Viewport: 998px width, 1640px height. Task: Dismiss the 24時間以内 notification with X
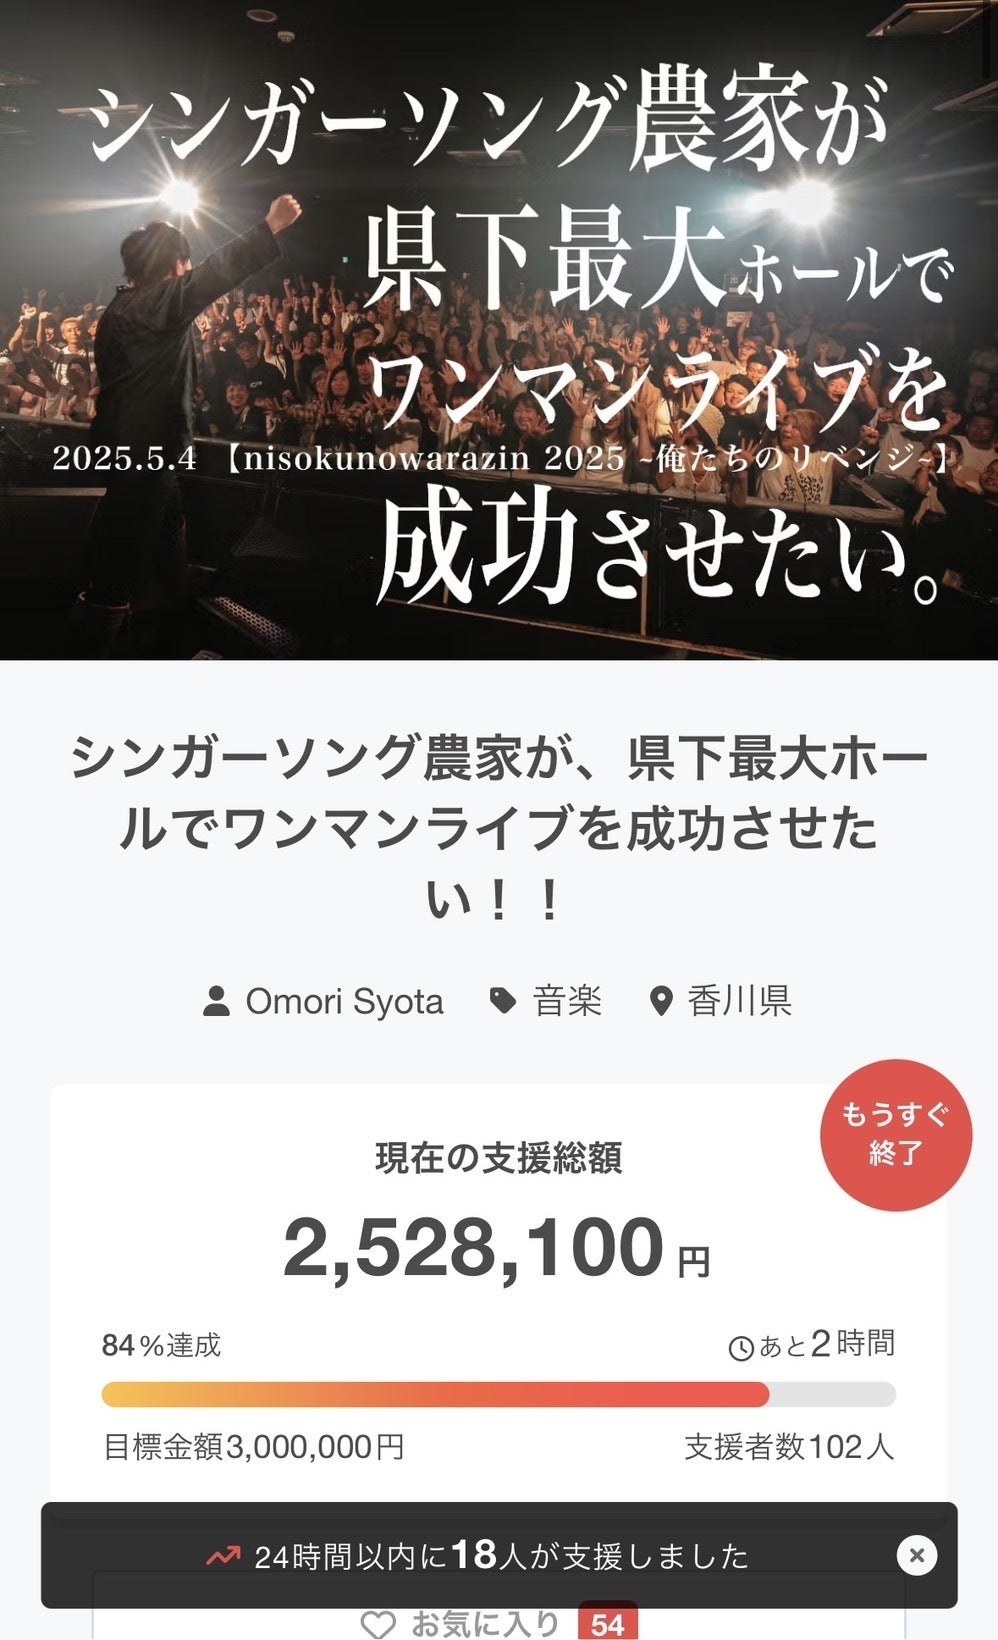[916, 1555]
